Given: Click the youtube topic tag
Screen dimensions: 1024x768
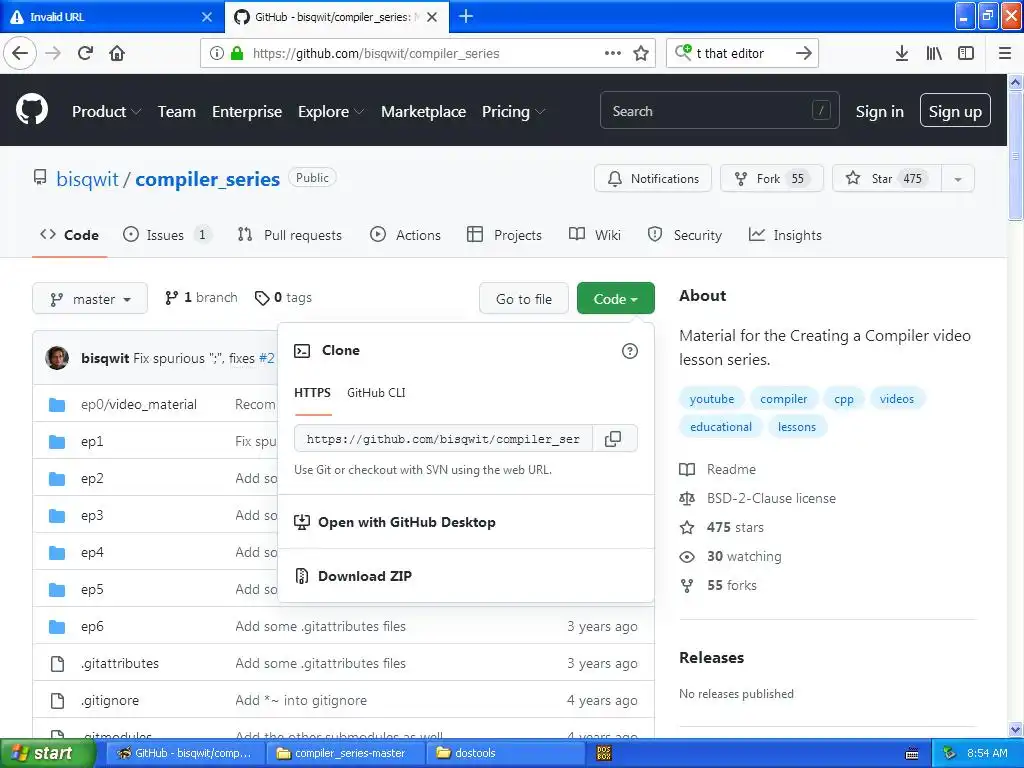Looking at the screenshot, I should 712,398.
